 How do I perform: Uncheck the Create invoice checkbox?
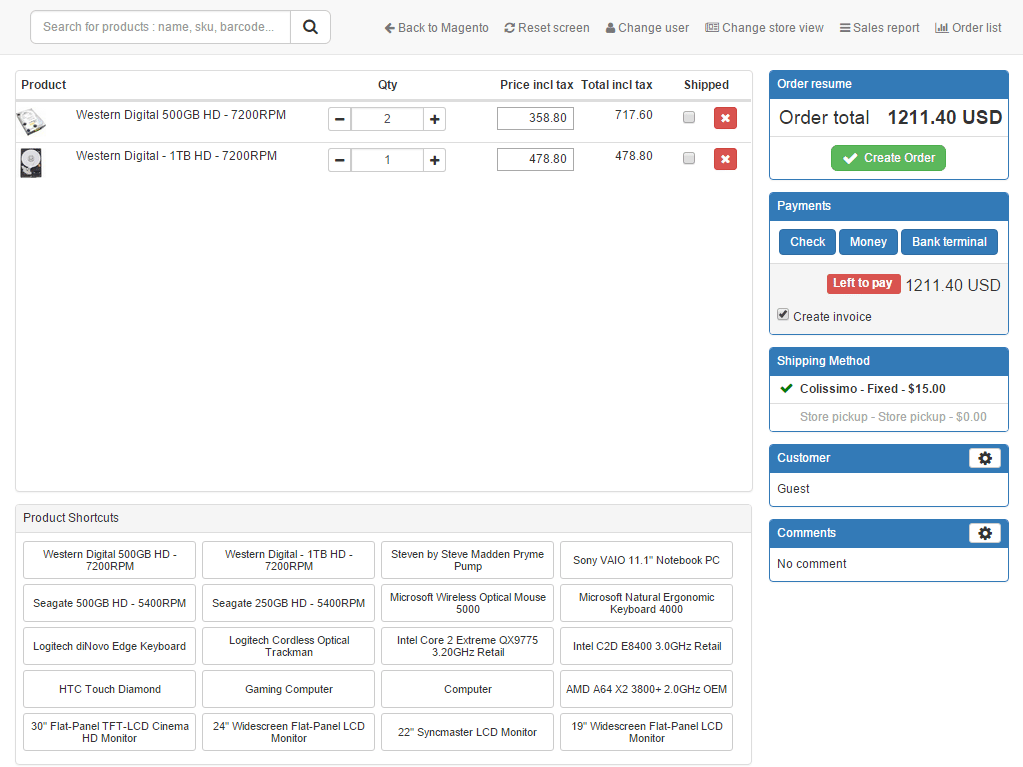tap(783, 315)
